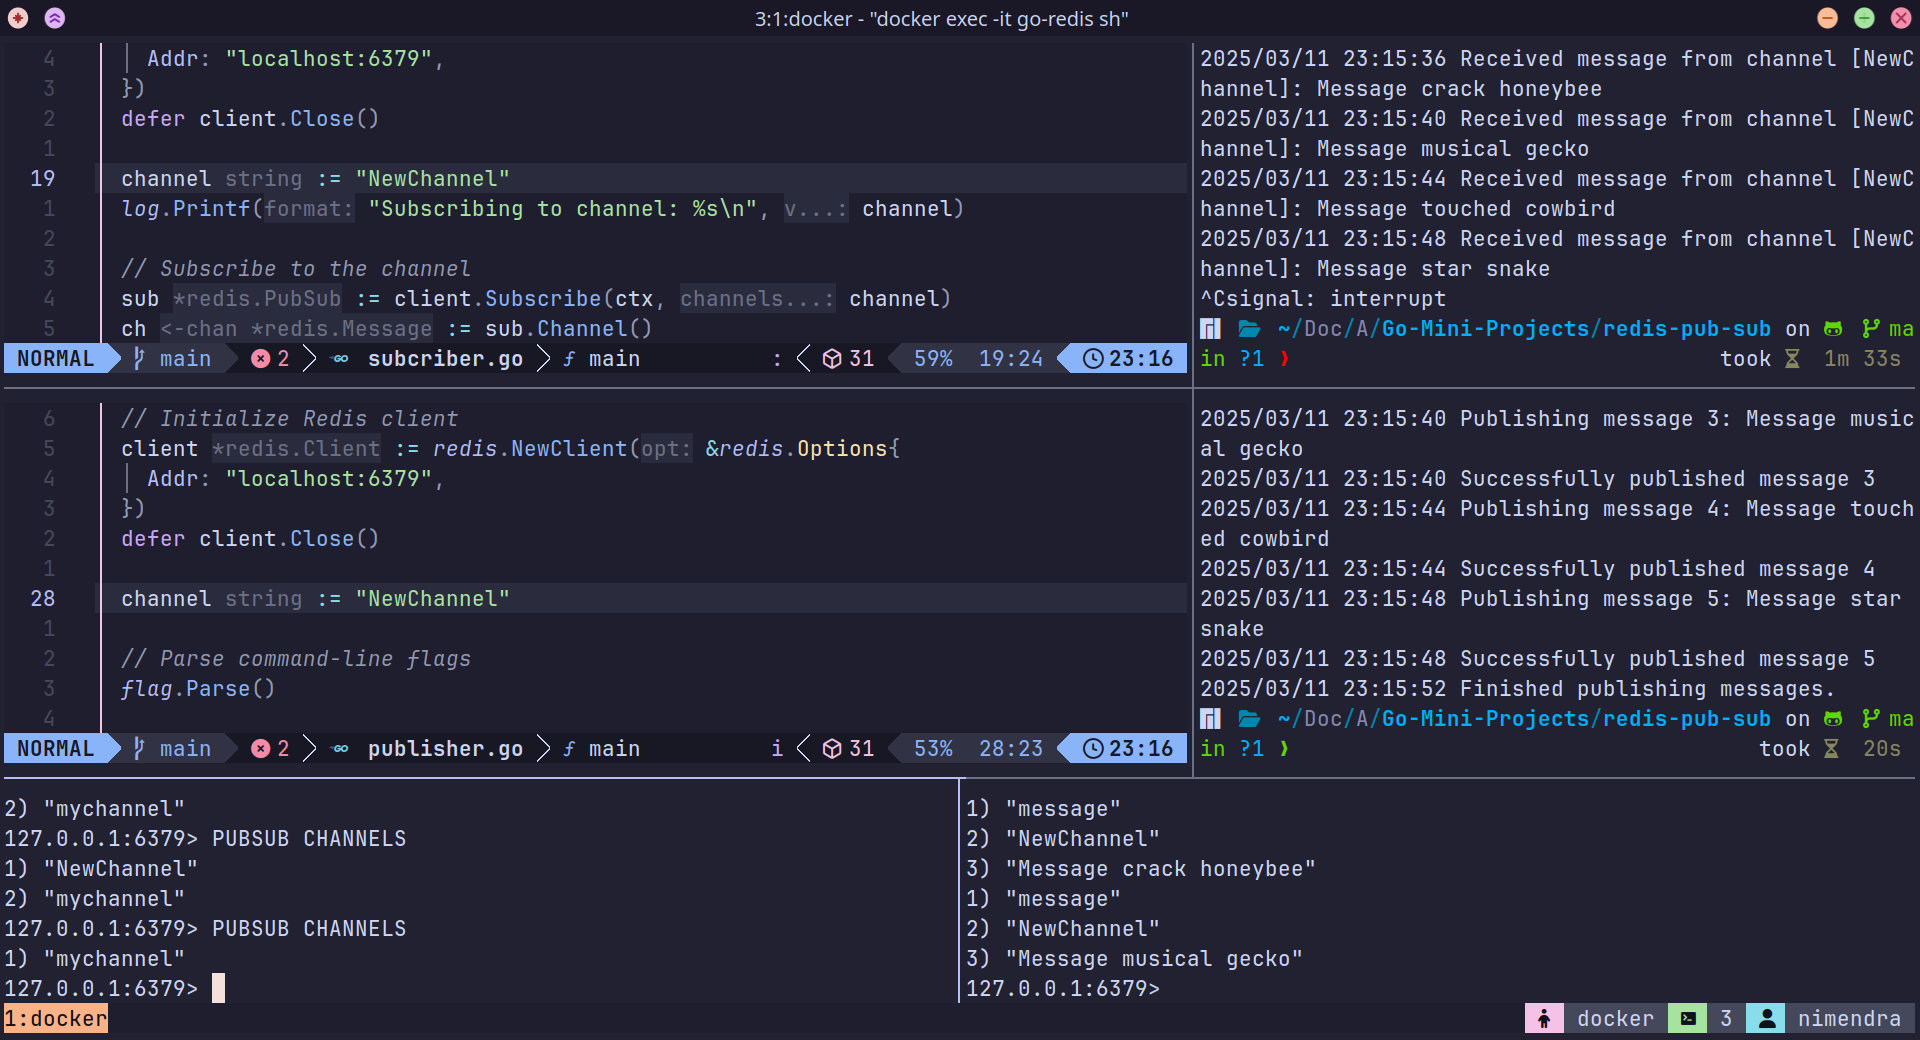Click the open folder icon in the prompt that took 20s

[1249, 718]
